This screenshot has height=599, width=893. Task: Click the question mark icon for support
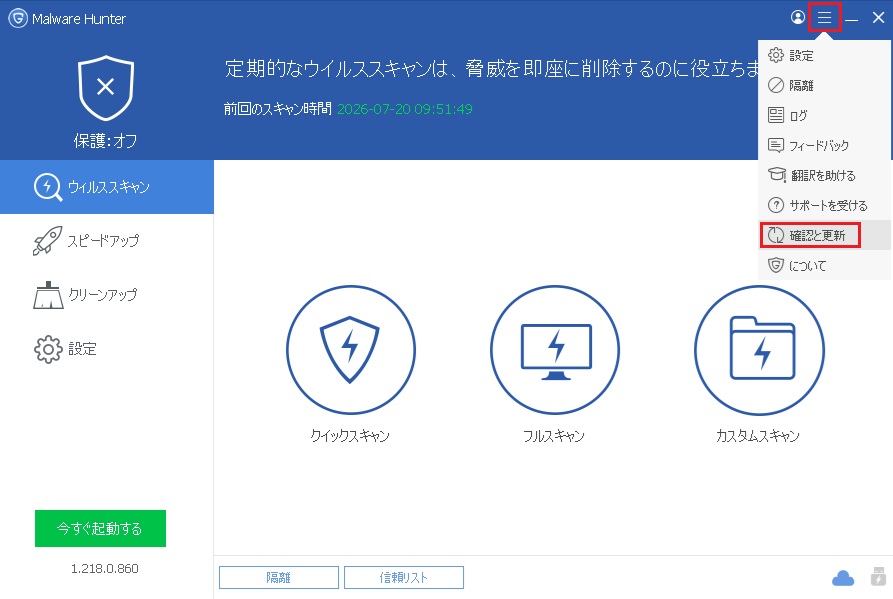coord(776,205)
